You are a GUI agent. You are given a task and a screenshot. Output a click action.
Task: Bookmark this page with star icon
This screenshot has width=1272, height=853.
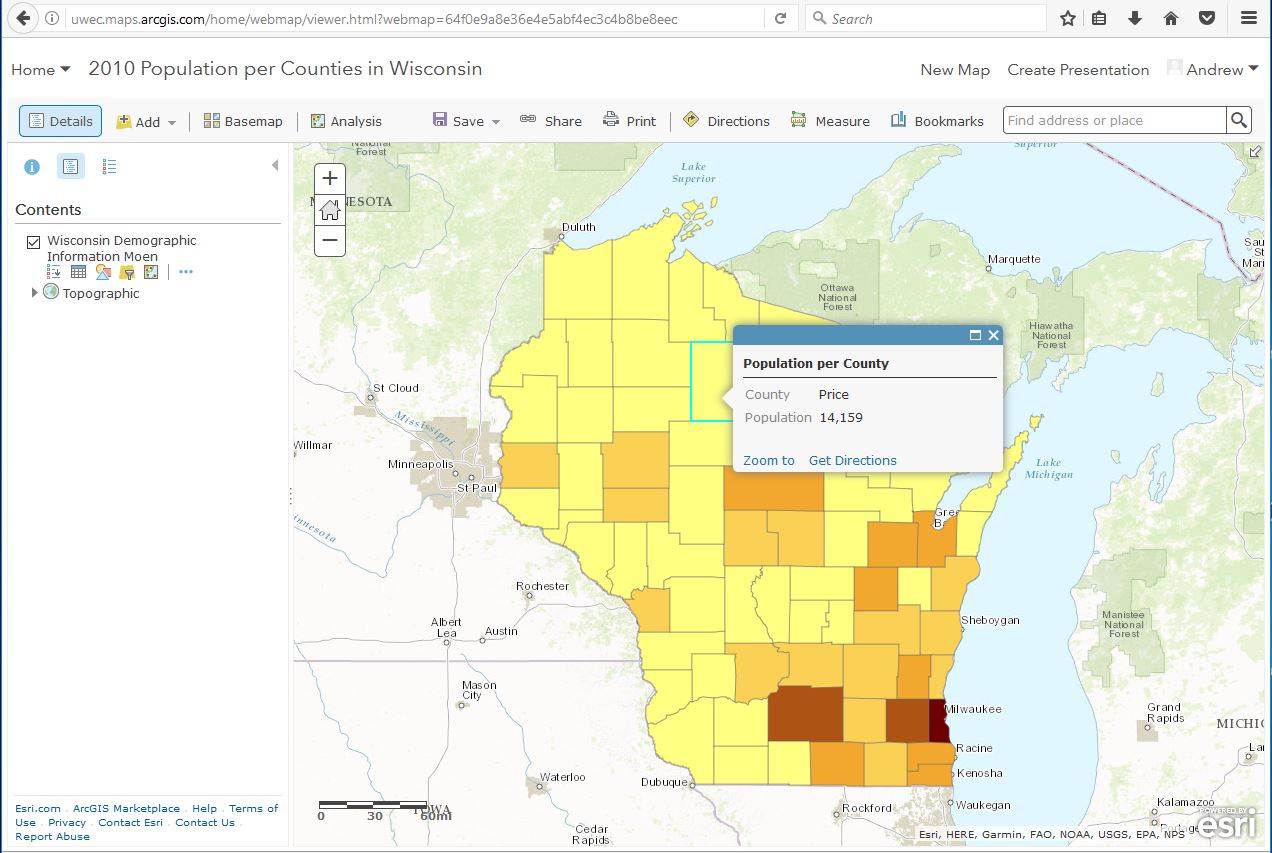pyautogui.click(x=1068, y=18)
